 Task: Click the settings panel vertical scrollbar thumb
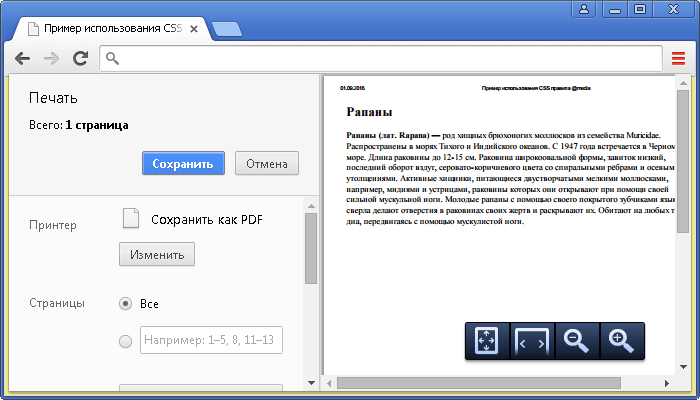311,248
